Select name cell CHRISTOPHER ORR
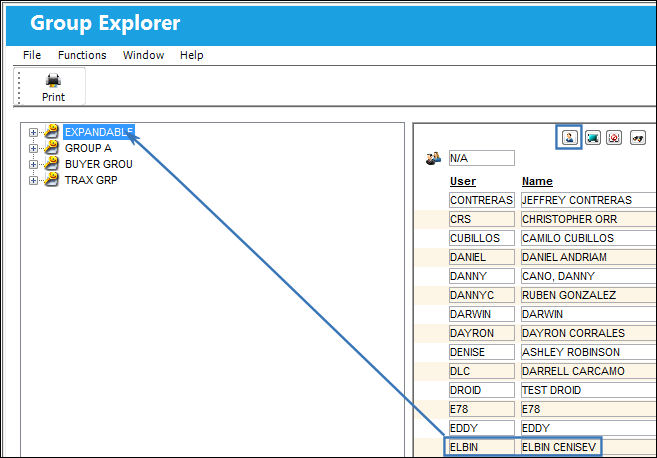Image resolution: width=657 pixels, height=458 pixels. (x=589, y=219)
